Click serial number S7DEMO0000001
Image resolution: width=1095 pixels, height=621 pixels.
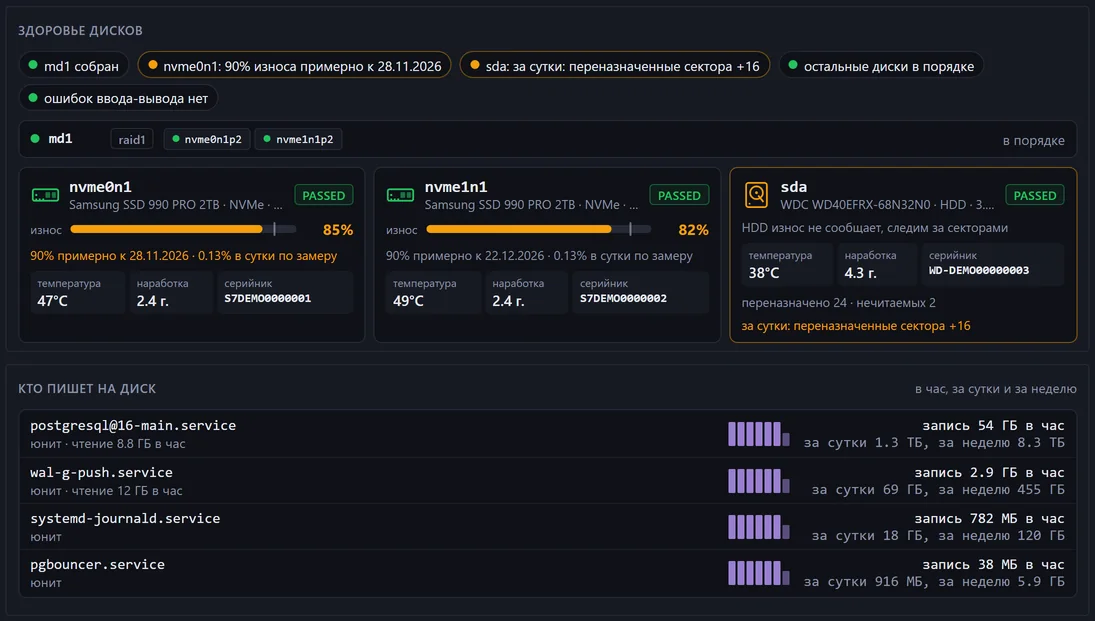coord(267,298)
